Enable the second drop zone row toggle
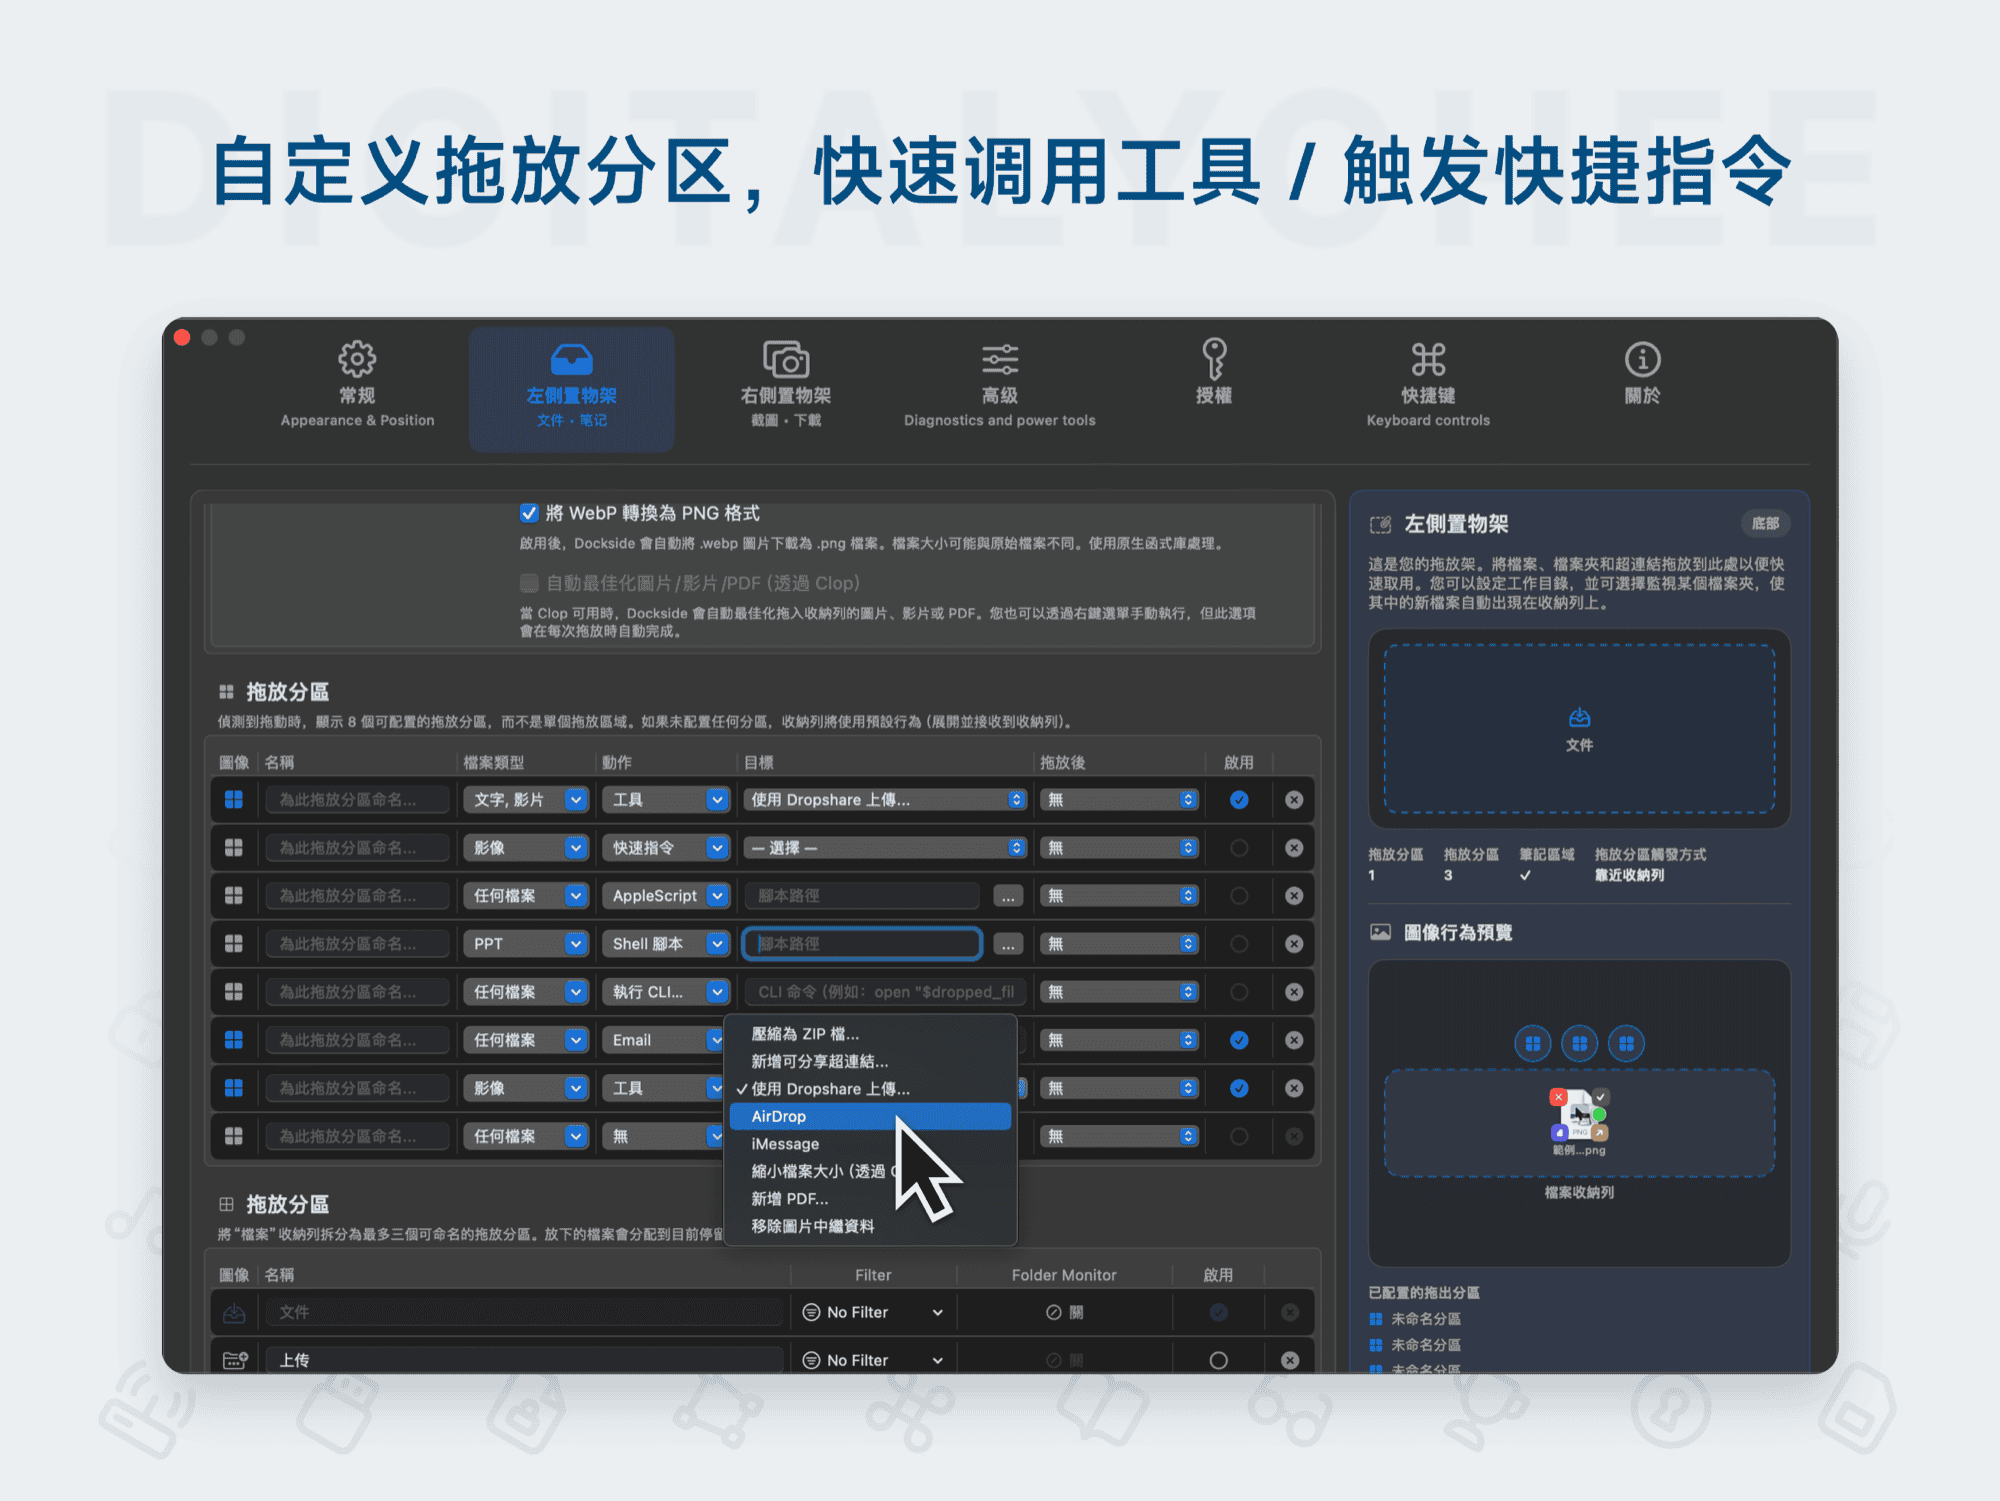This screenshot has width=2000, height=1501. (x=1239, y=847)
